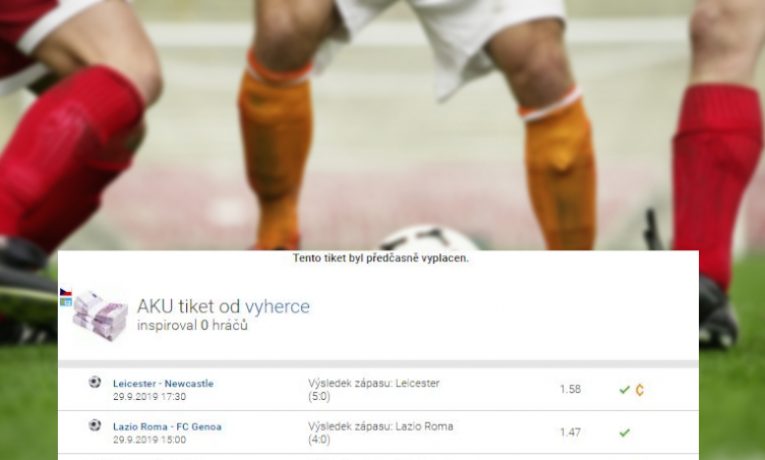The image size is (765, 460).
Task: Click the 29.9.2019 15:00 match date
Action: 149,440
